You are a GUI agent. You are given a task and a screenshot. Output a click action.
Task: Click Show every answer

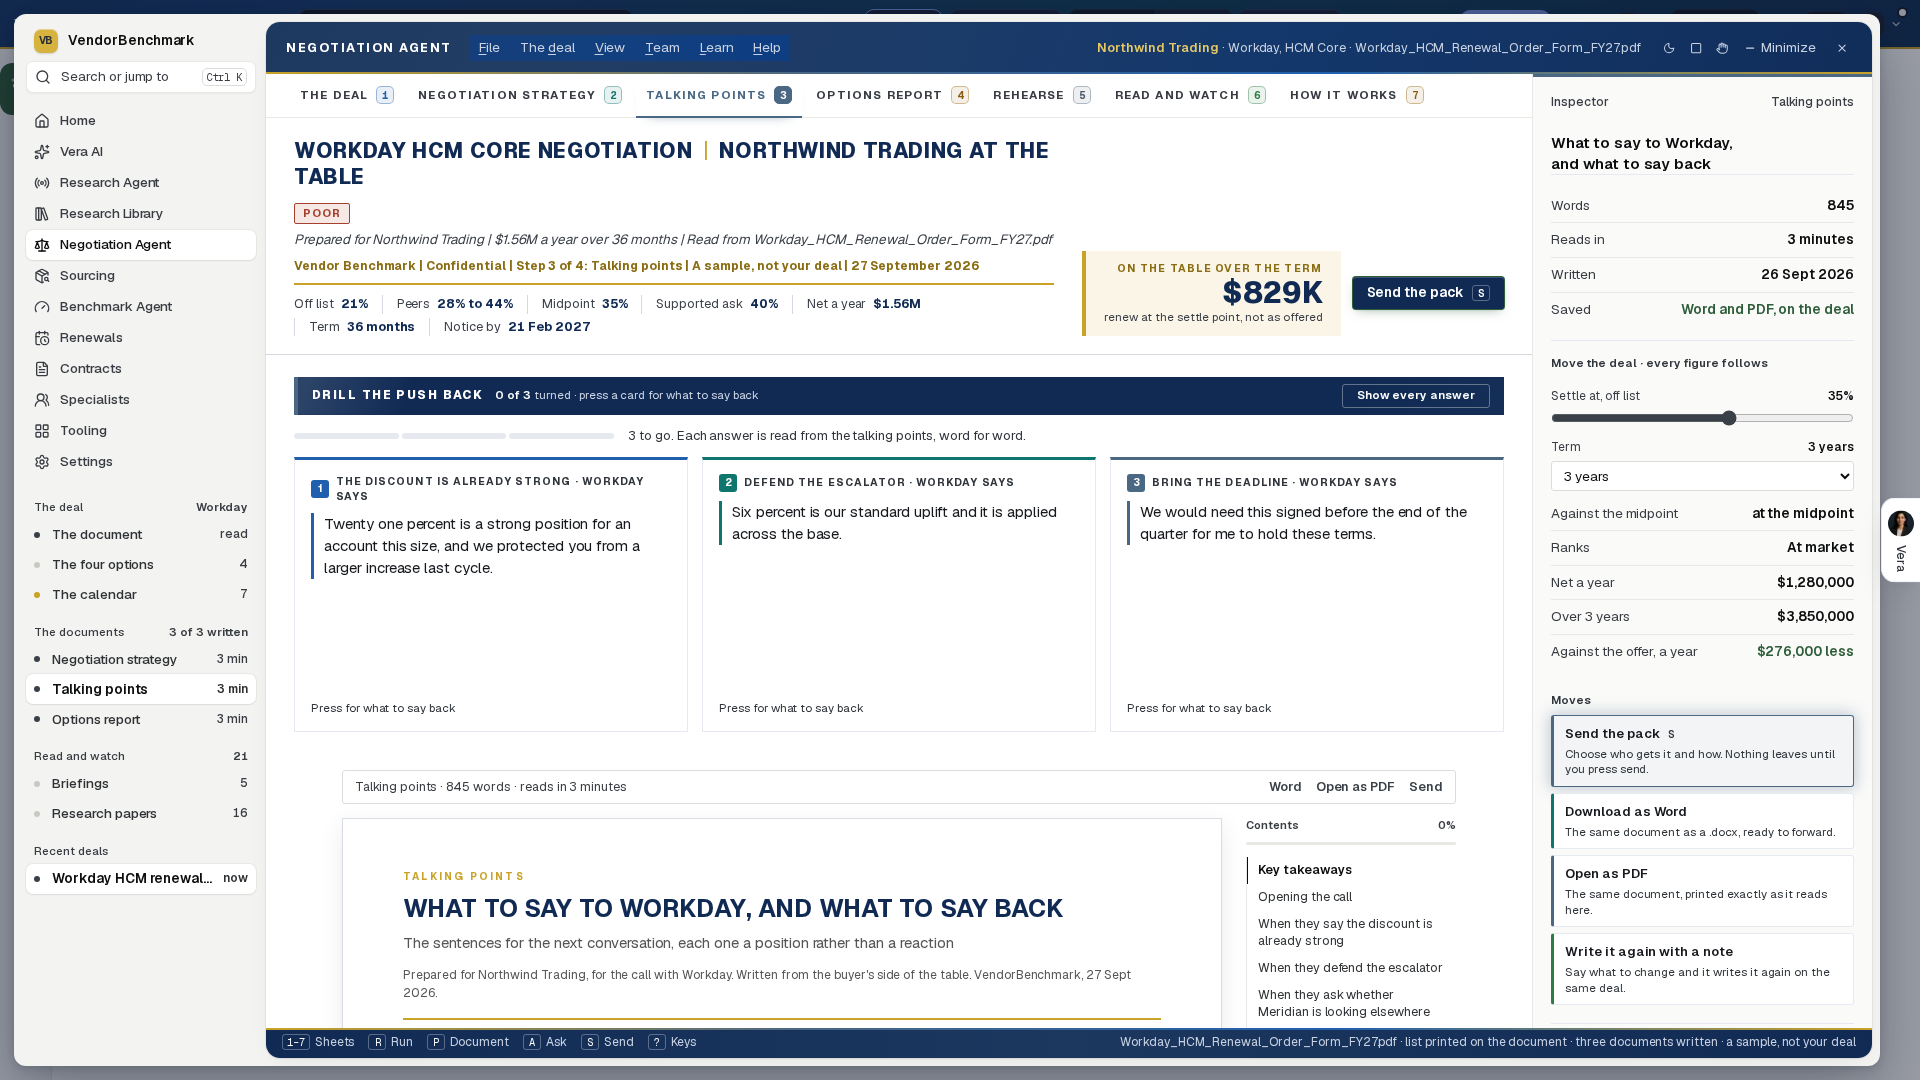[1415, 396]
